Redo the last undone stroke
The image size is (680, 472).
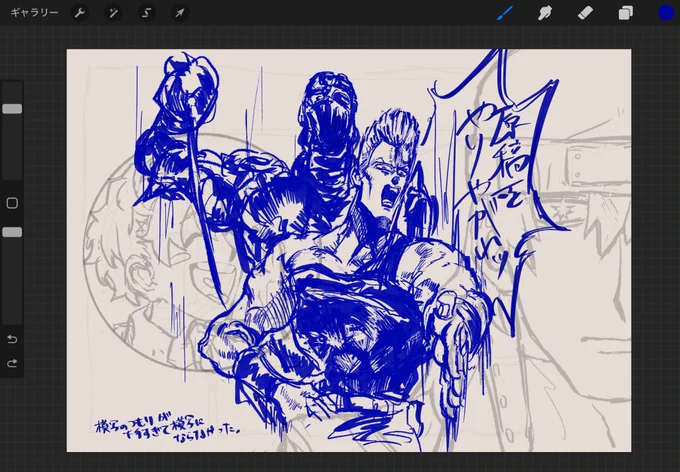pos(12,363)
